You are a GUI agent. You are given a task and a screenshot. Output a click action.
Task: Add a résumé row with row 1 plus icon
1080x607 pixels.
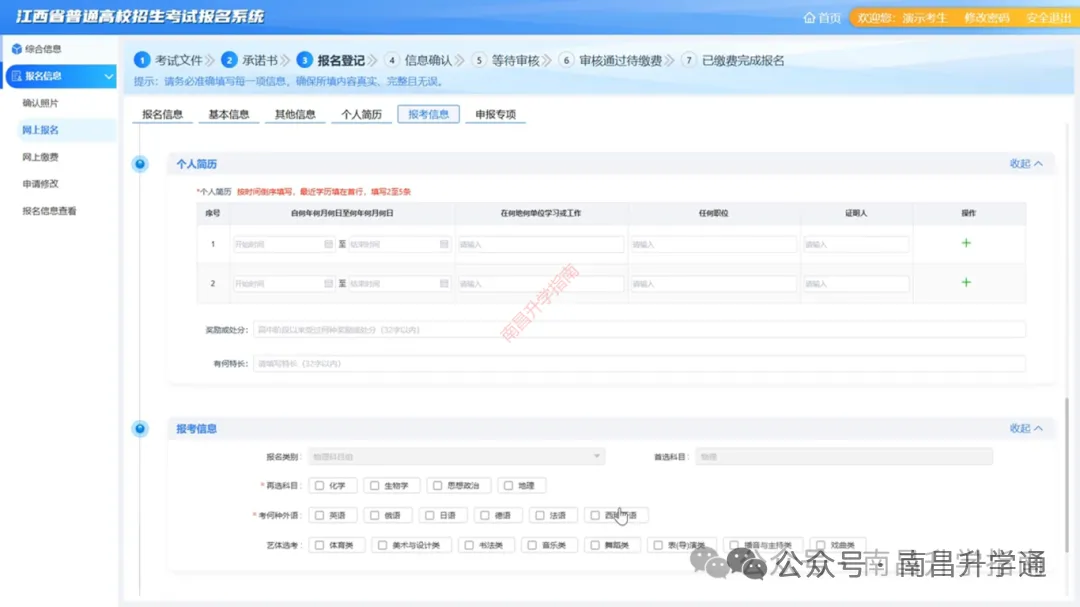coord(966,243)
